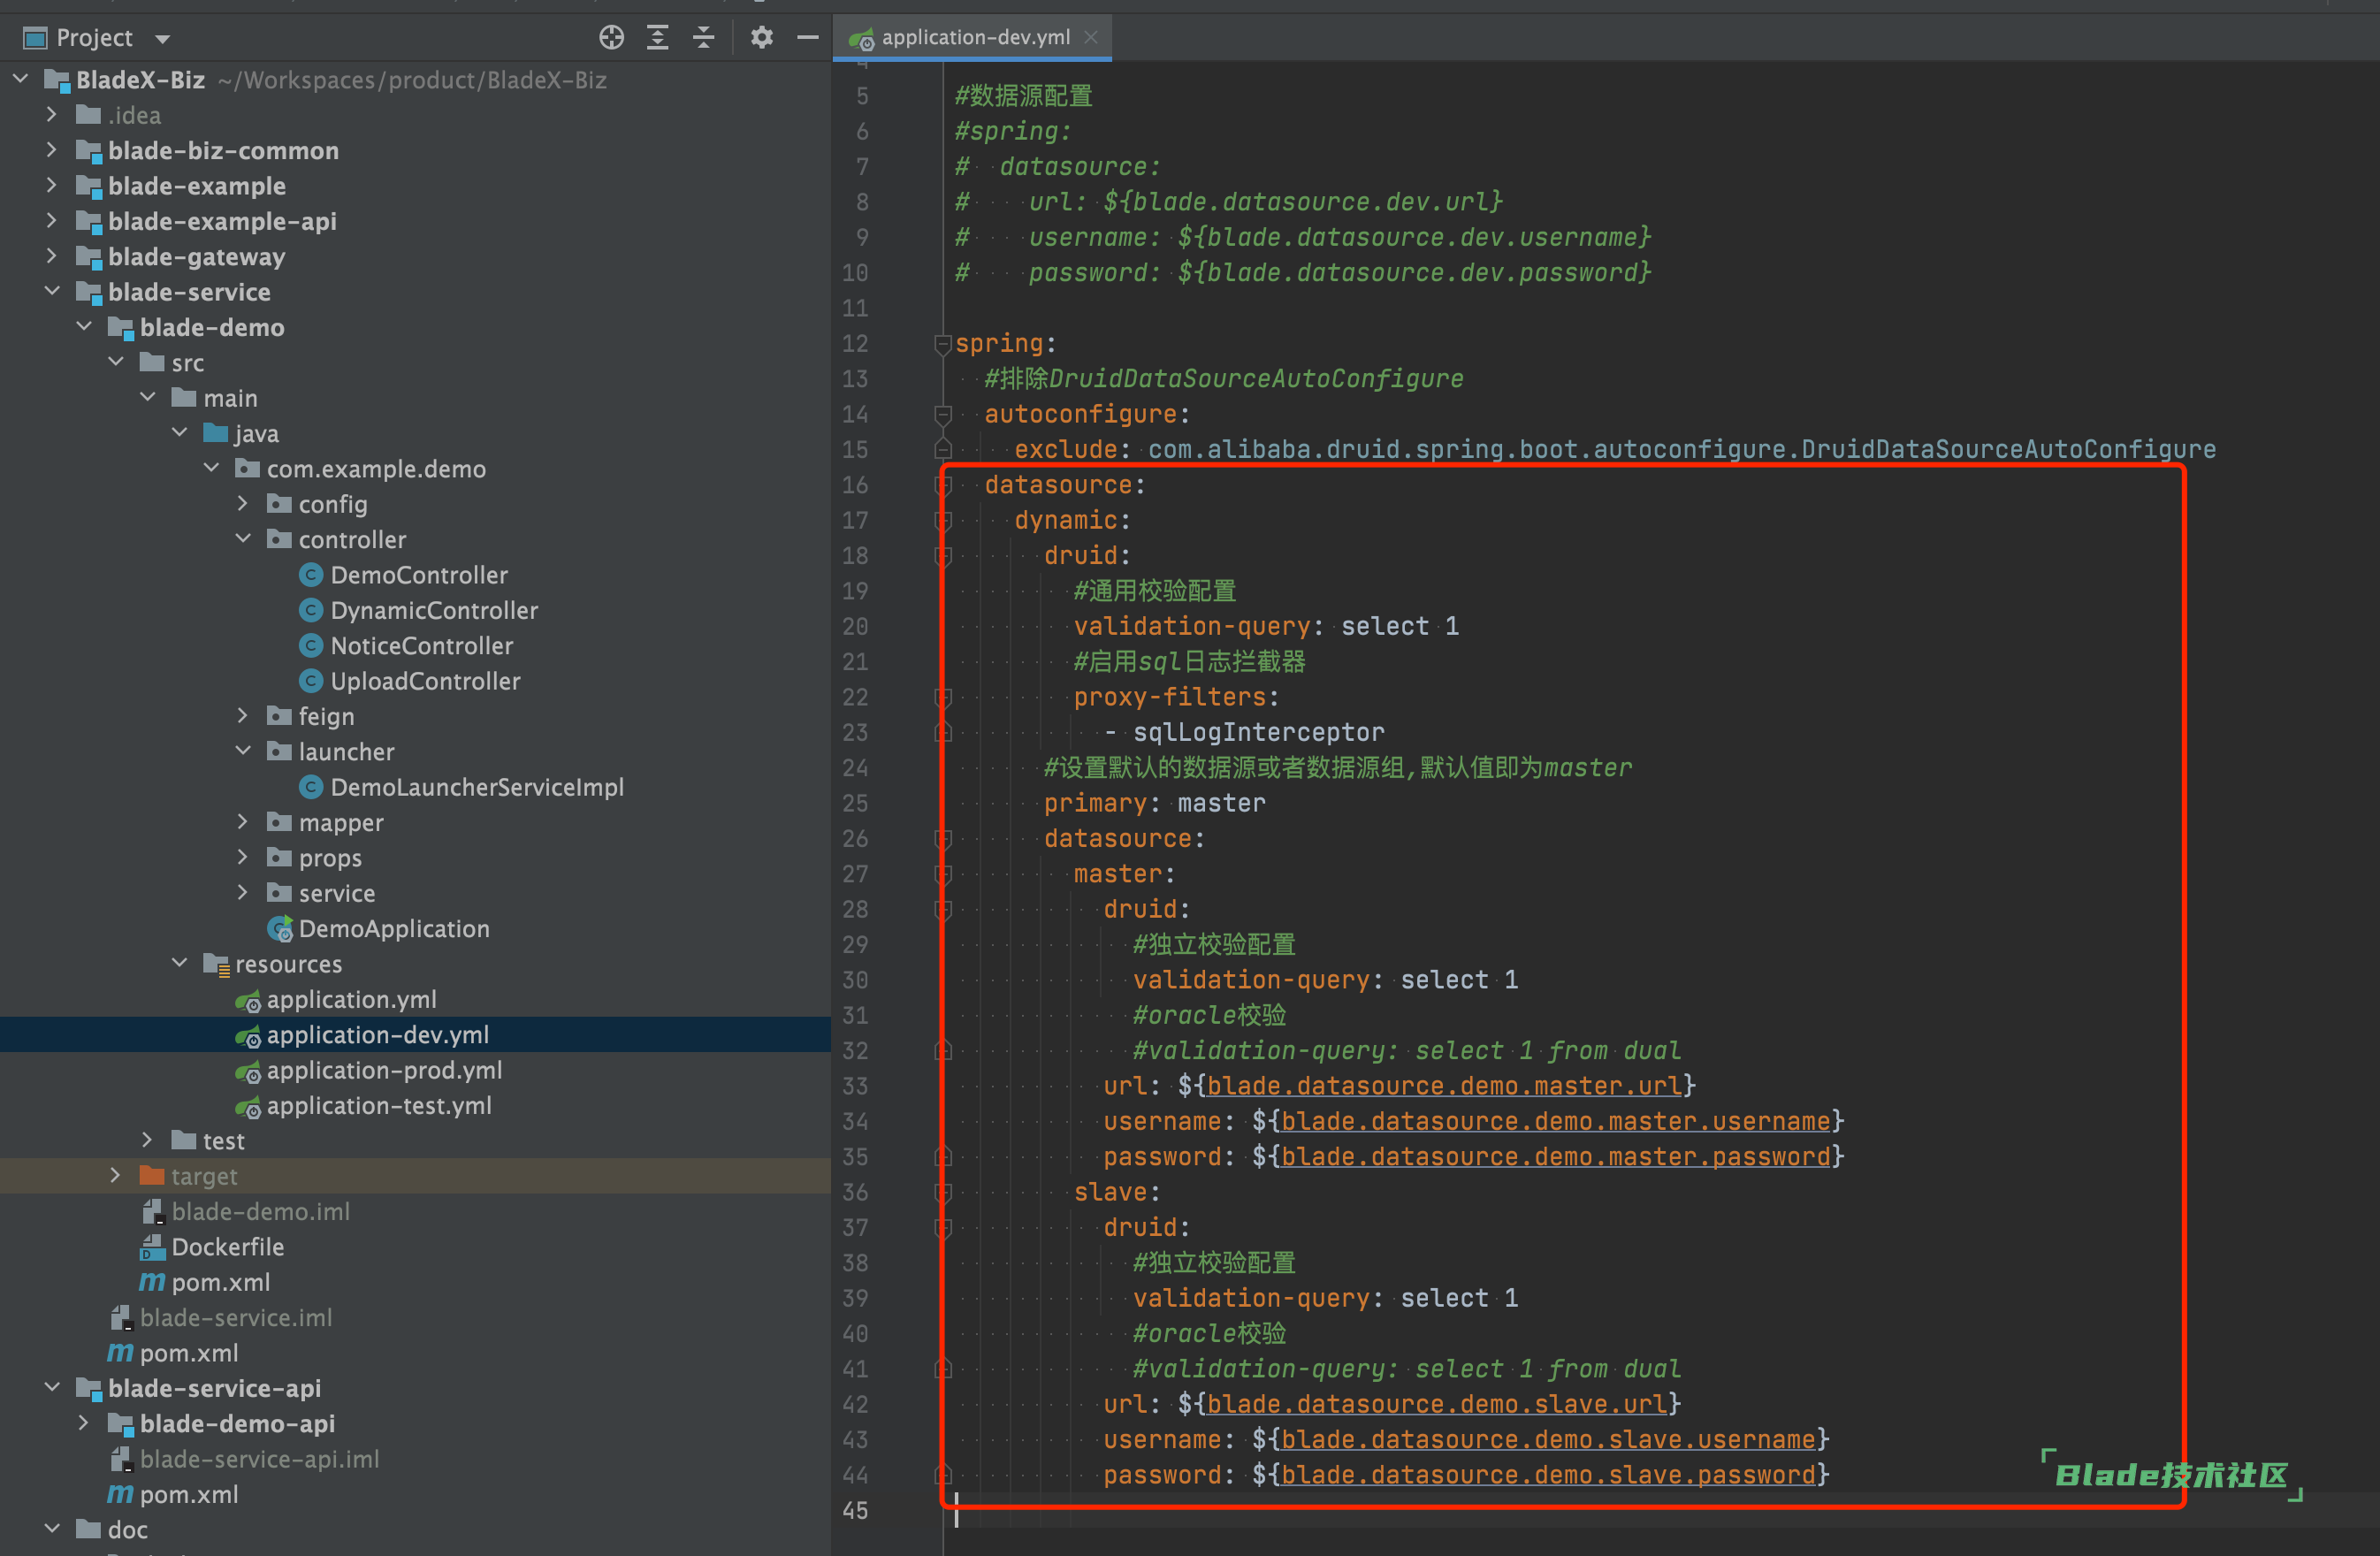Collapse the blade-demo module
This screenshot has width=2380, height=1556.
(84, 326)
